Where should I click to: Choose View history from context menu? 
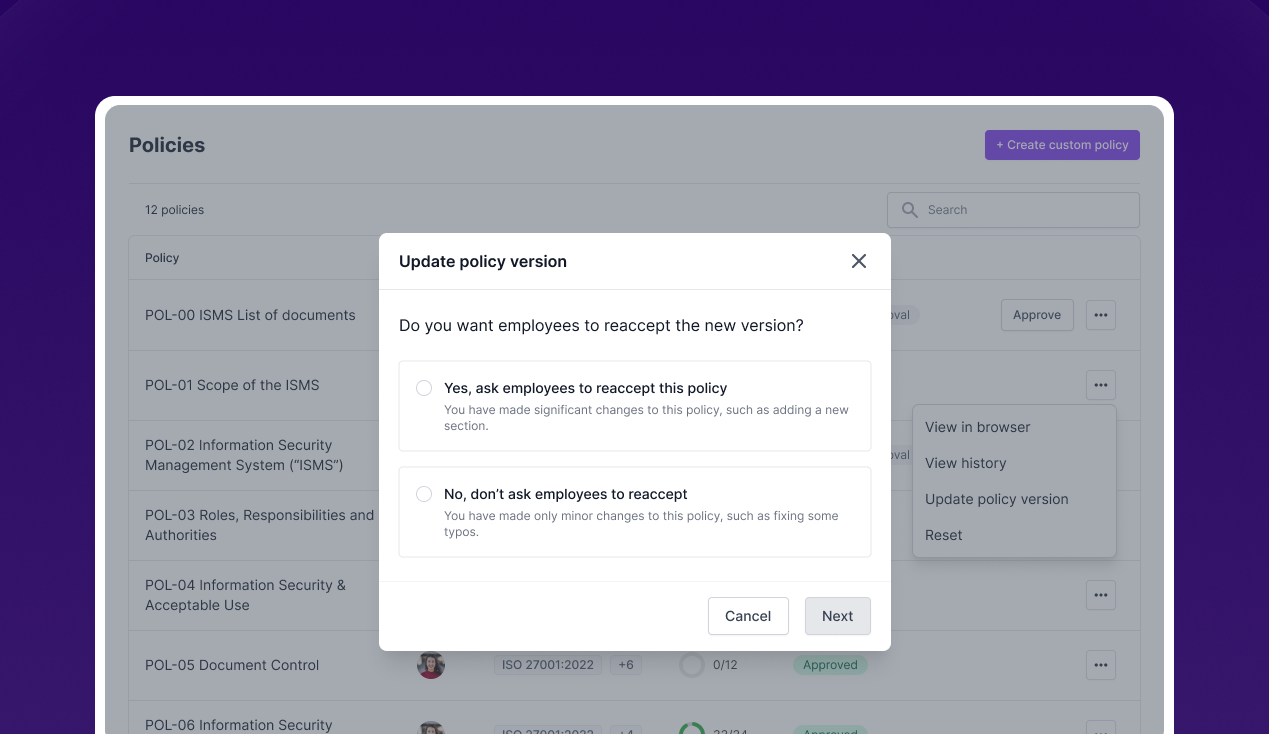(x=965, y=463)
